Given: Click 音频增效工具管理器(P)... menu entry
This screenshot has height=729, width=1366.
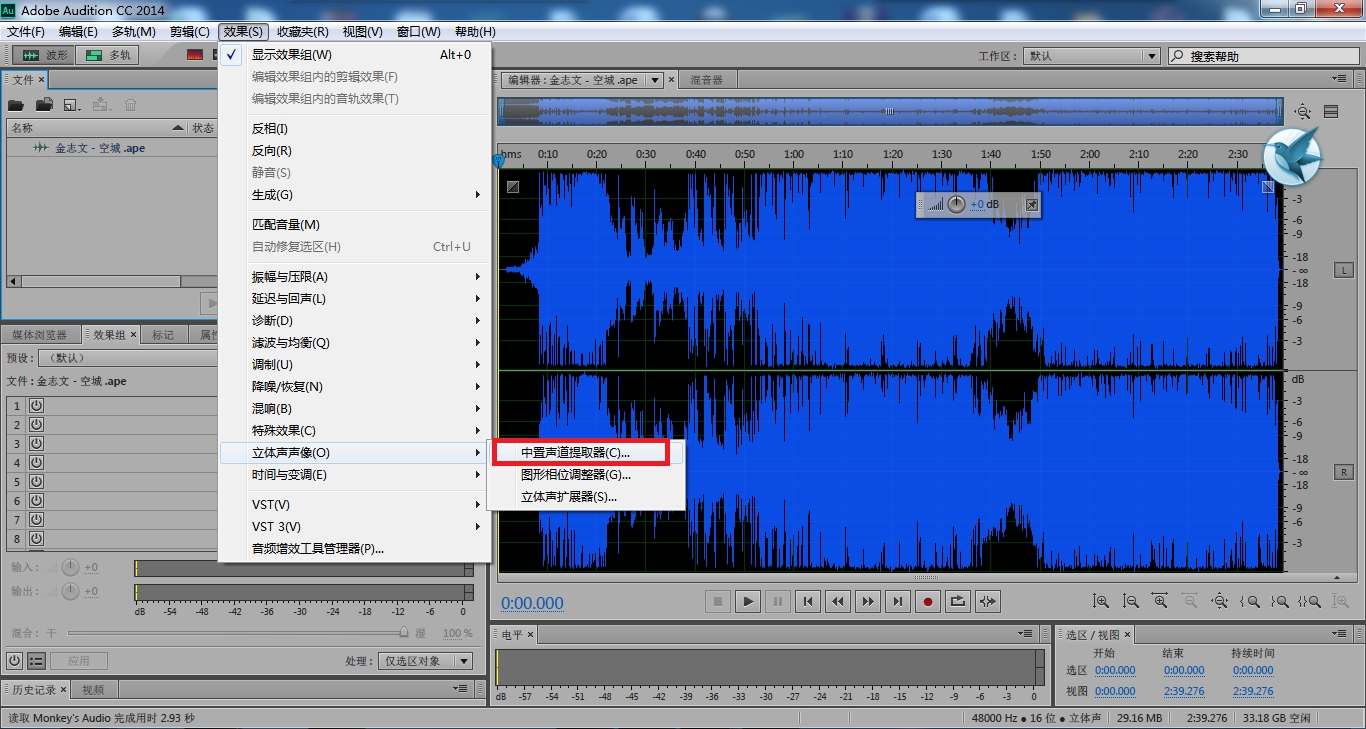Looking at the screenshot, I should pos(355,548).
